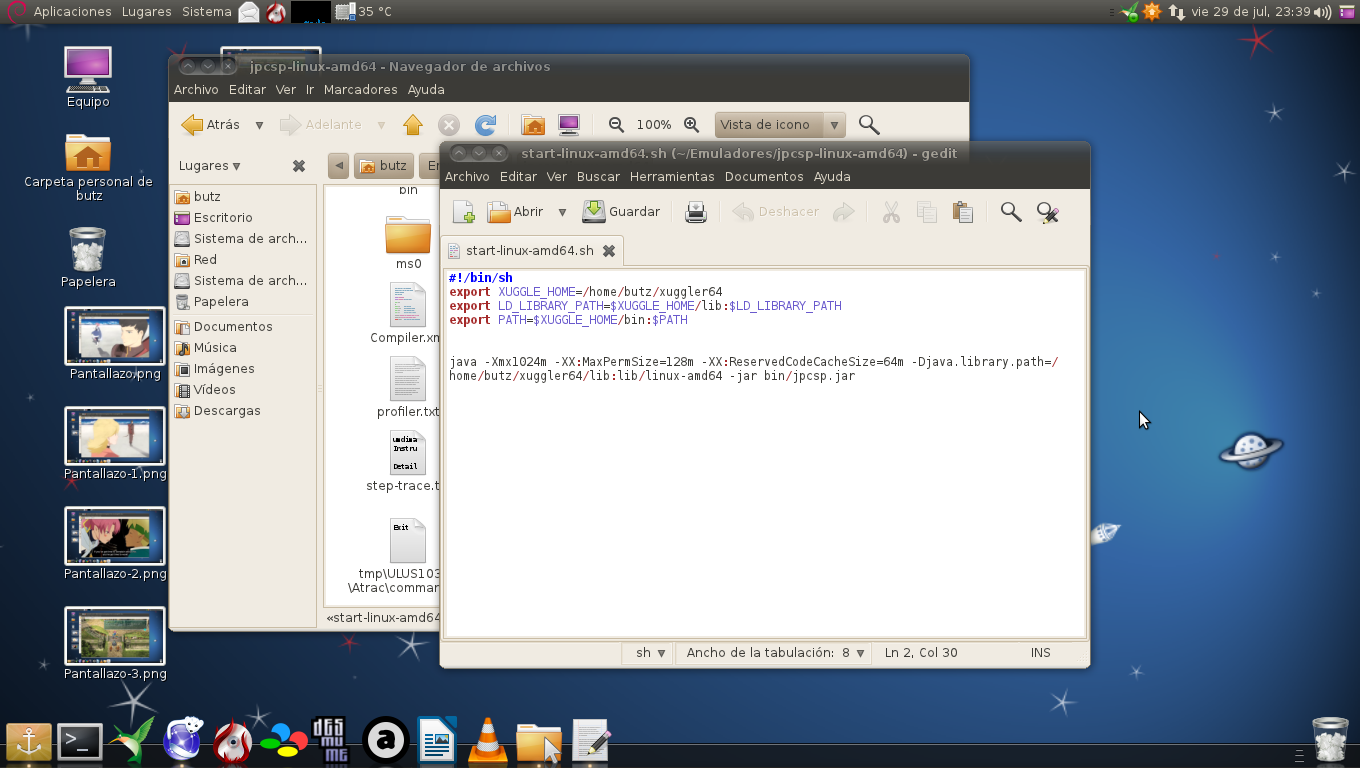Toggle the INS insert mode indicator
Viewport: 1360px width, 768px height.
(1040, 653)
